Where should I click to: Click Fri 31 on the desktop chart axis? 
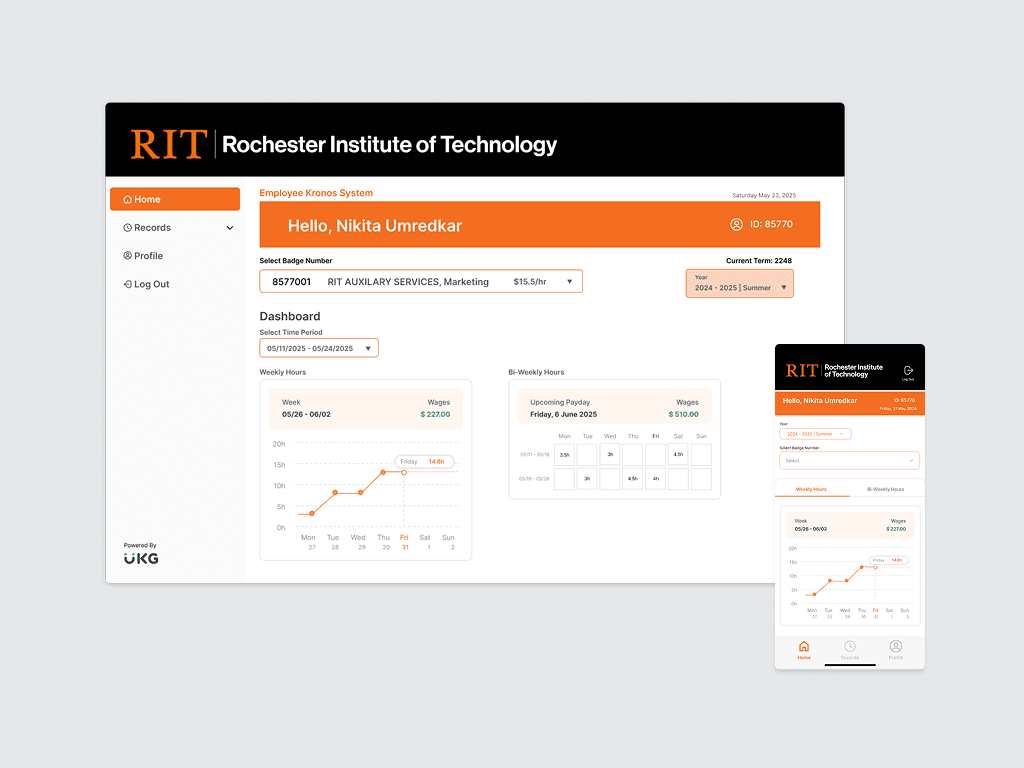404,542
